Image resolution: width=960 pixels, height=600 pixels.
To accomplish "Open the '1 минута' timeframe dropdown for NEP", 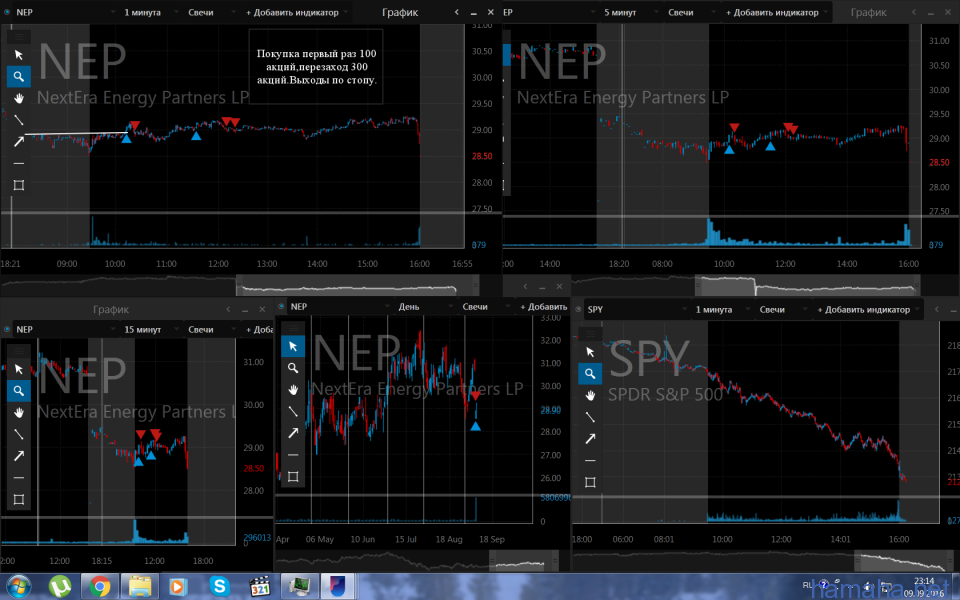I will coord(151,12).
